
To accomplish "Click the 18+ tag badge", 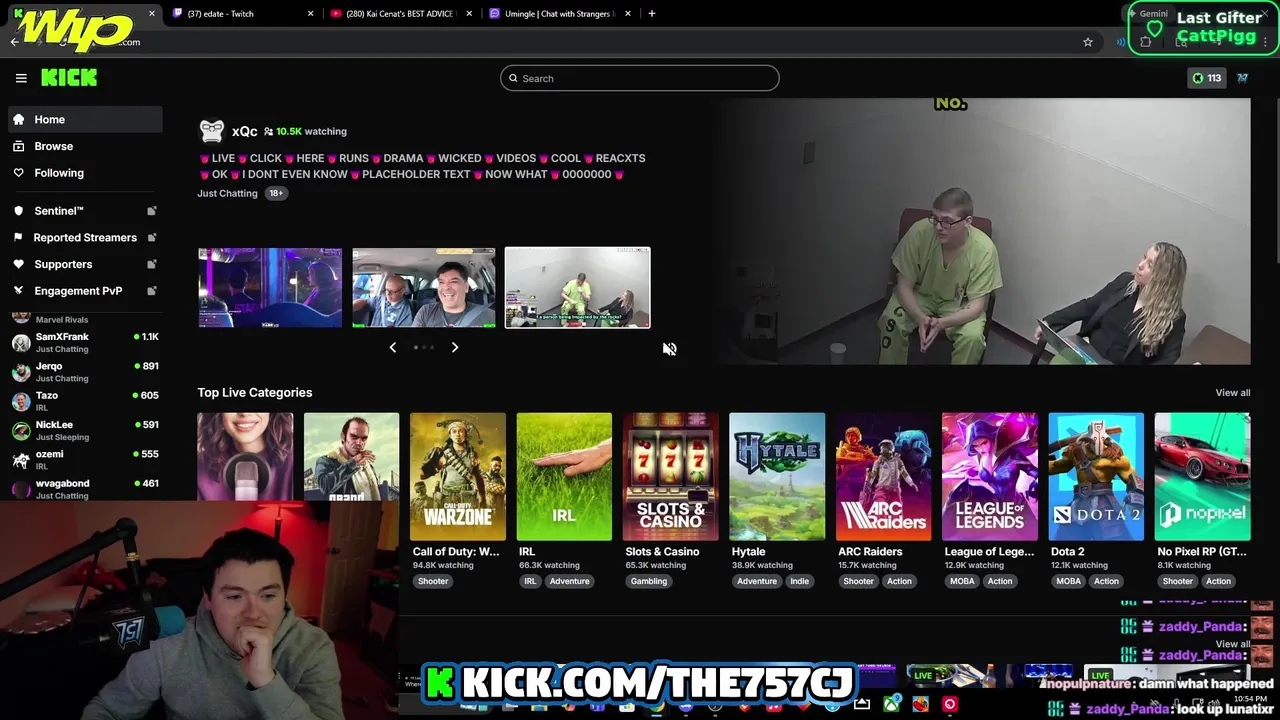I will pyautogui.click(x=276, y=193).
